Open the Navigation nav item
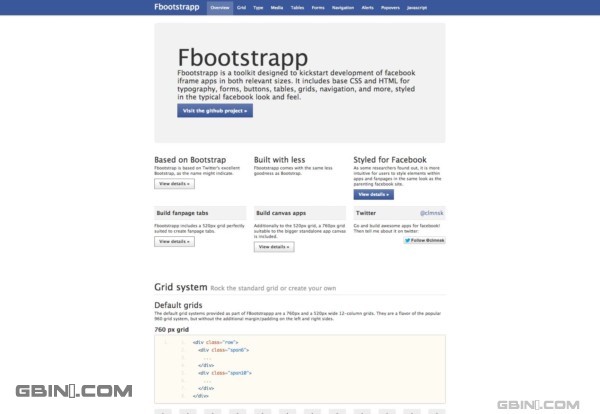Viewport: 600px width, 414px height. coord(343,7)
